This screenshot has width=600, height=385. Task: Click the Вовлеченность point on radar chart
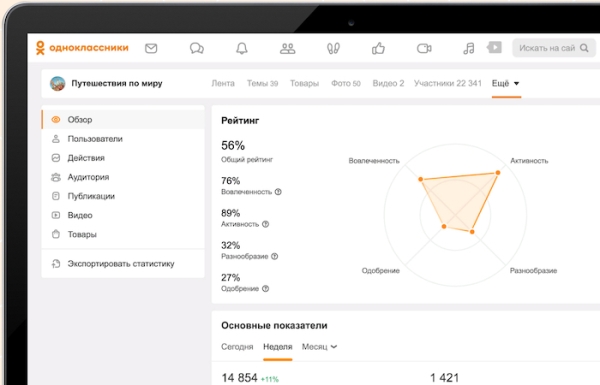coord(420,179)
